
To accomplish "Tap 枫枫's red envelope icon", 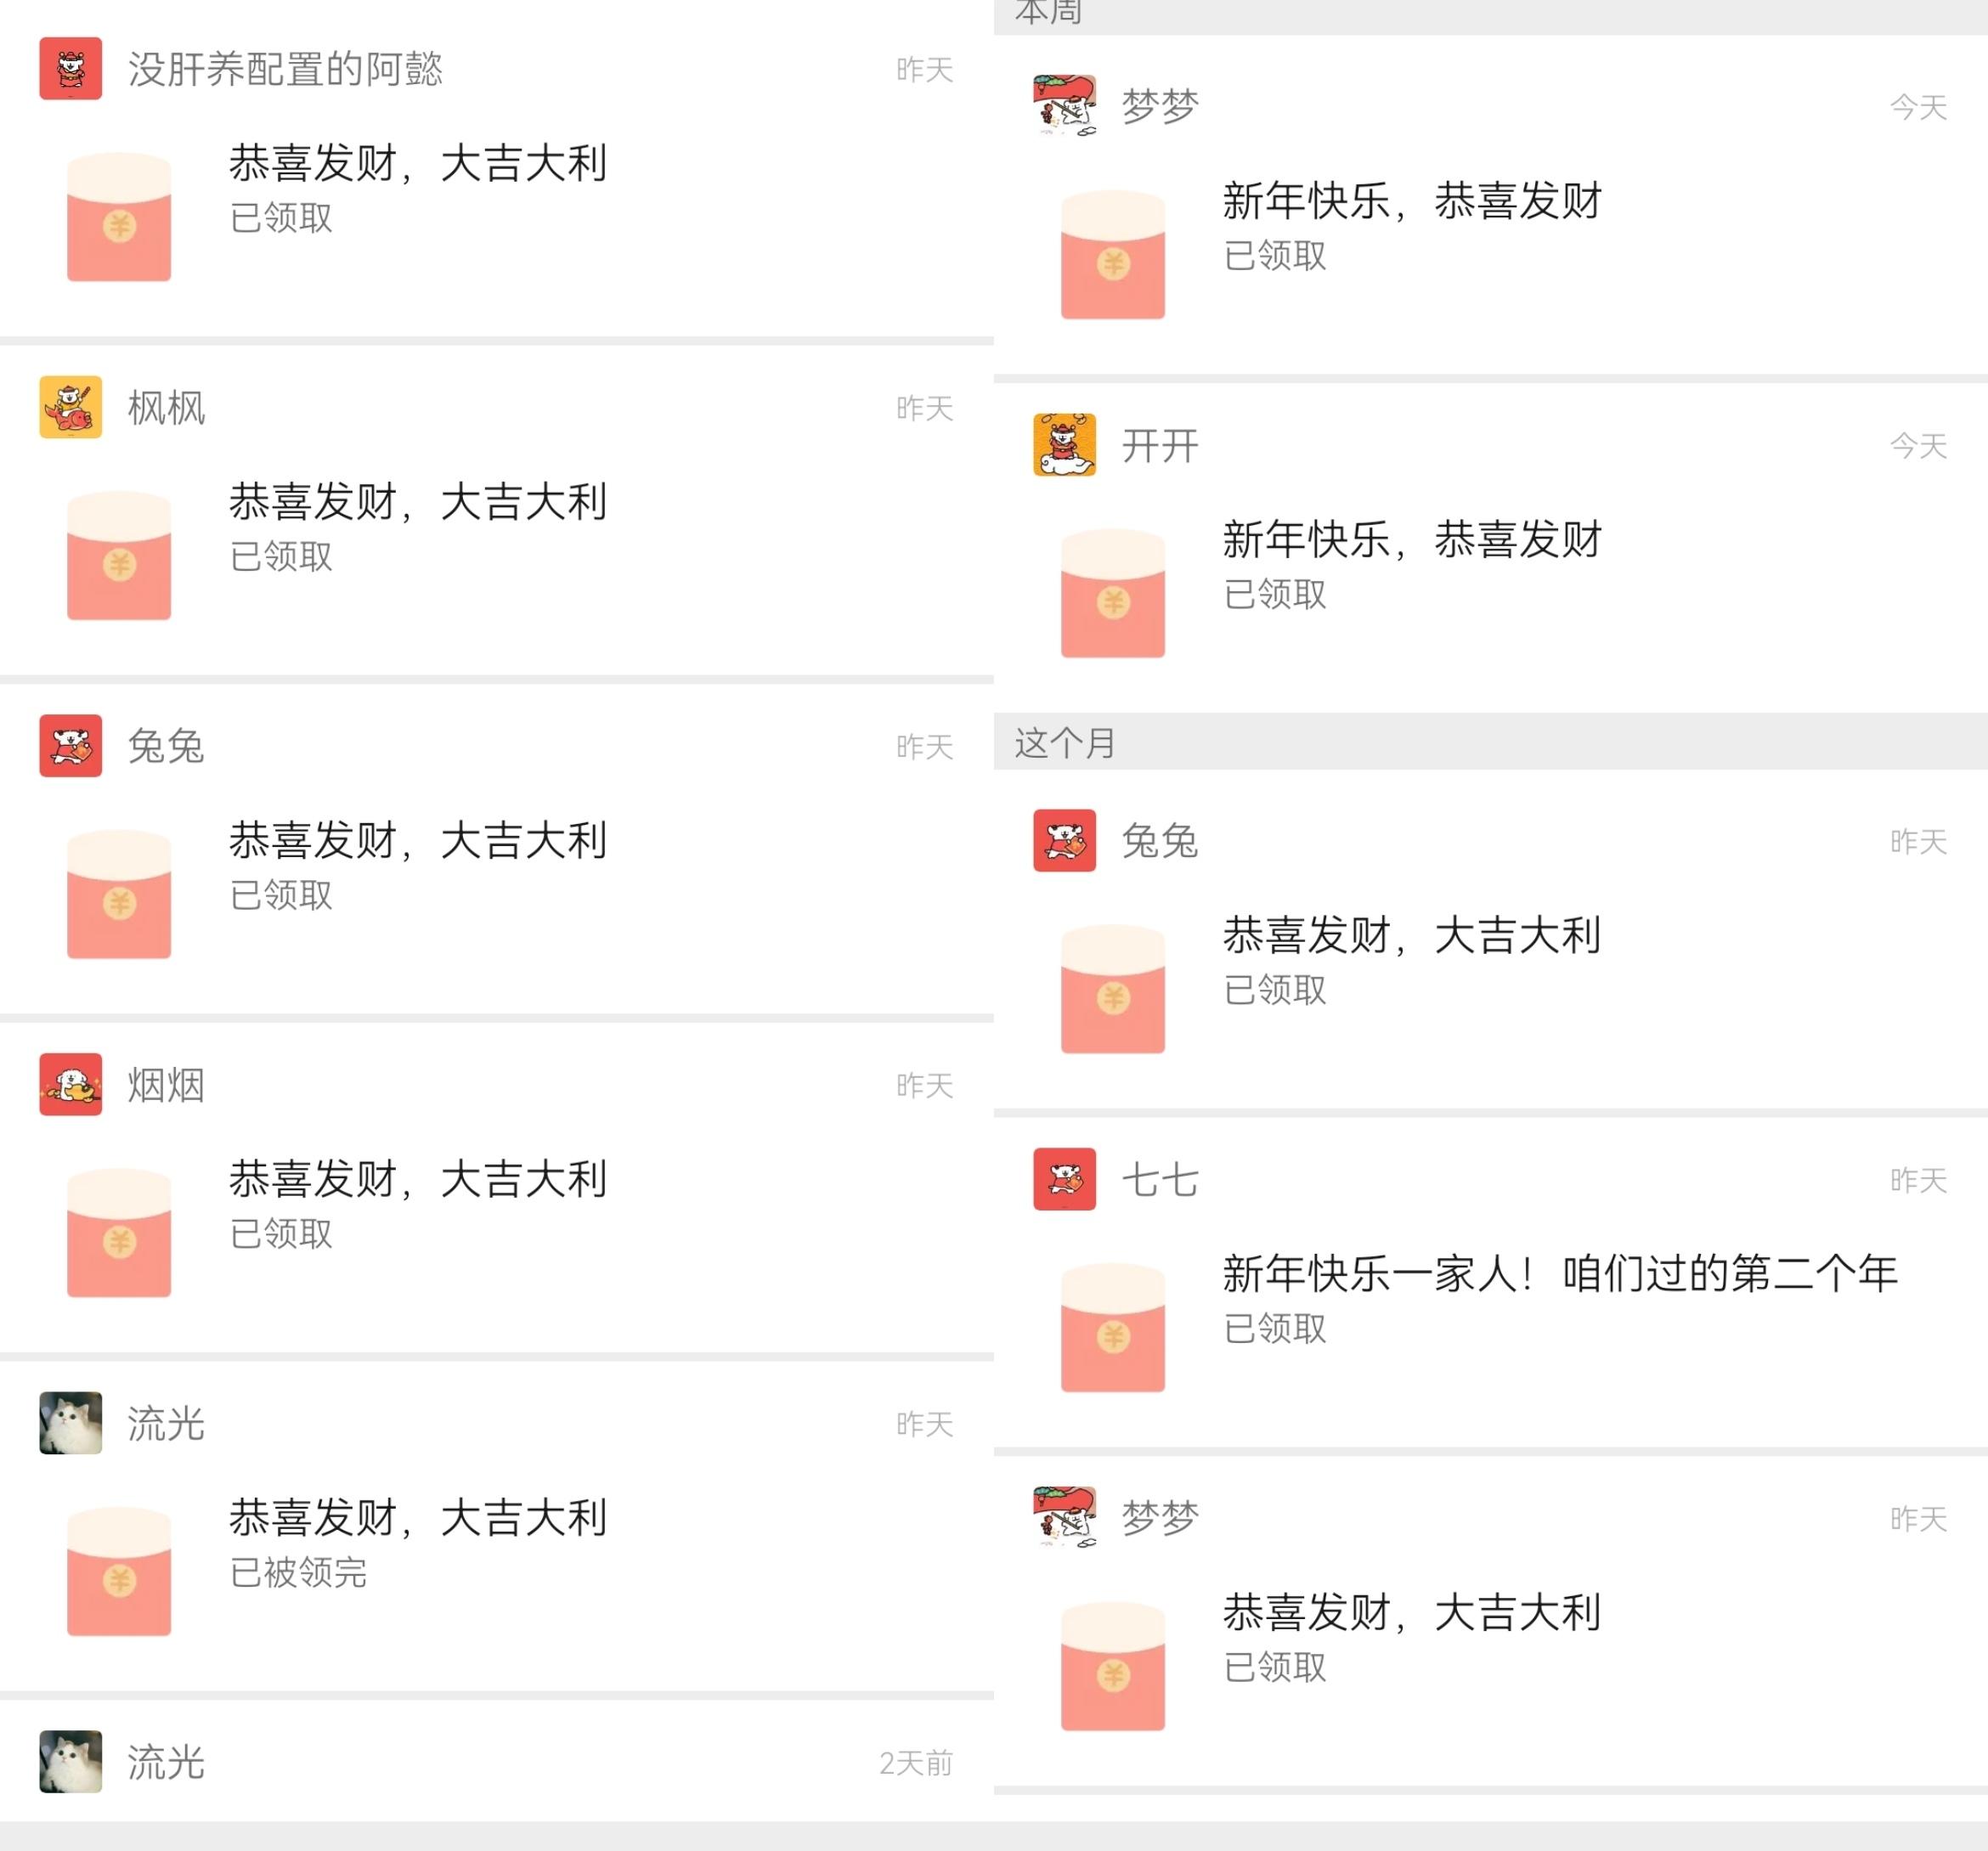I will click(119, 556).
